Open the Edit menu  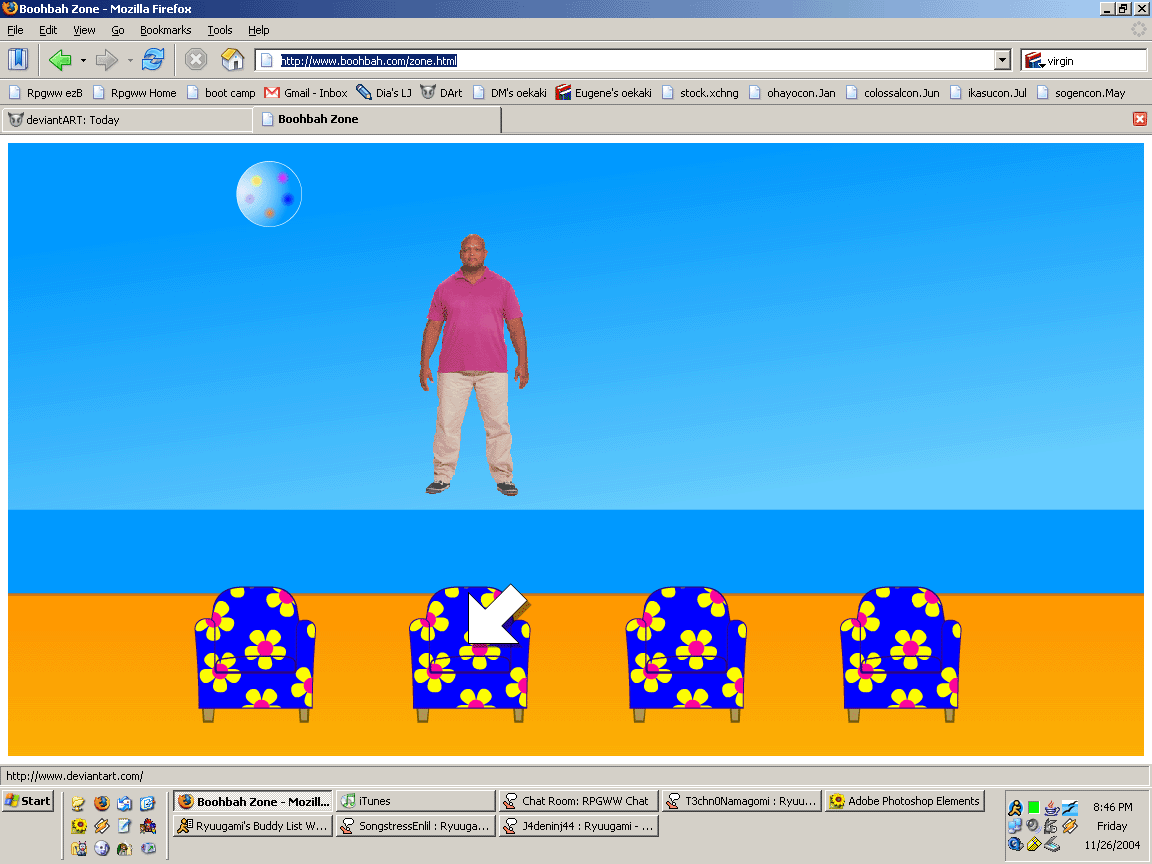(x=48, y=30)
